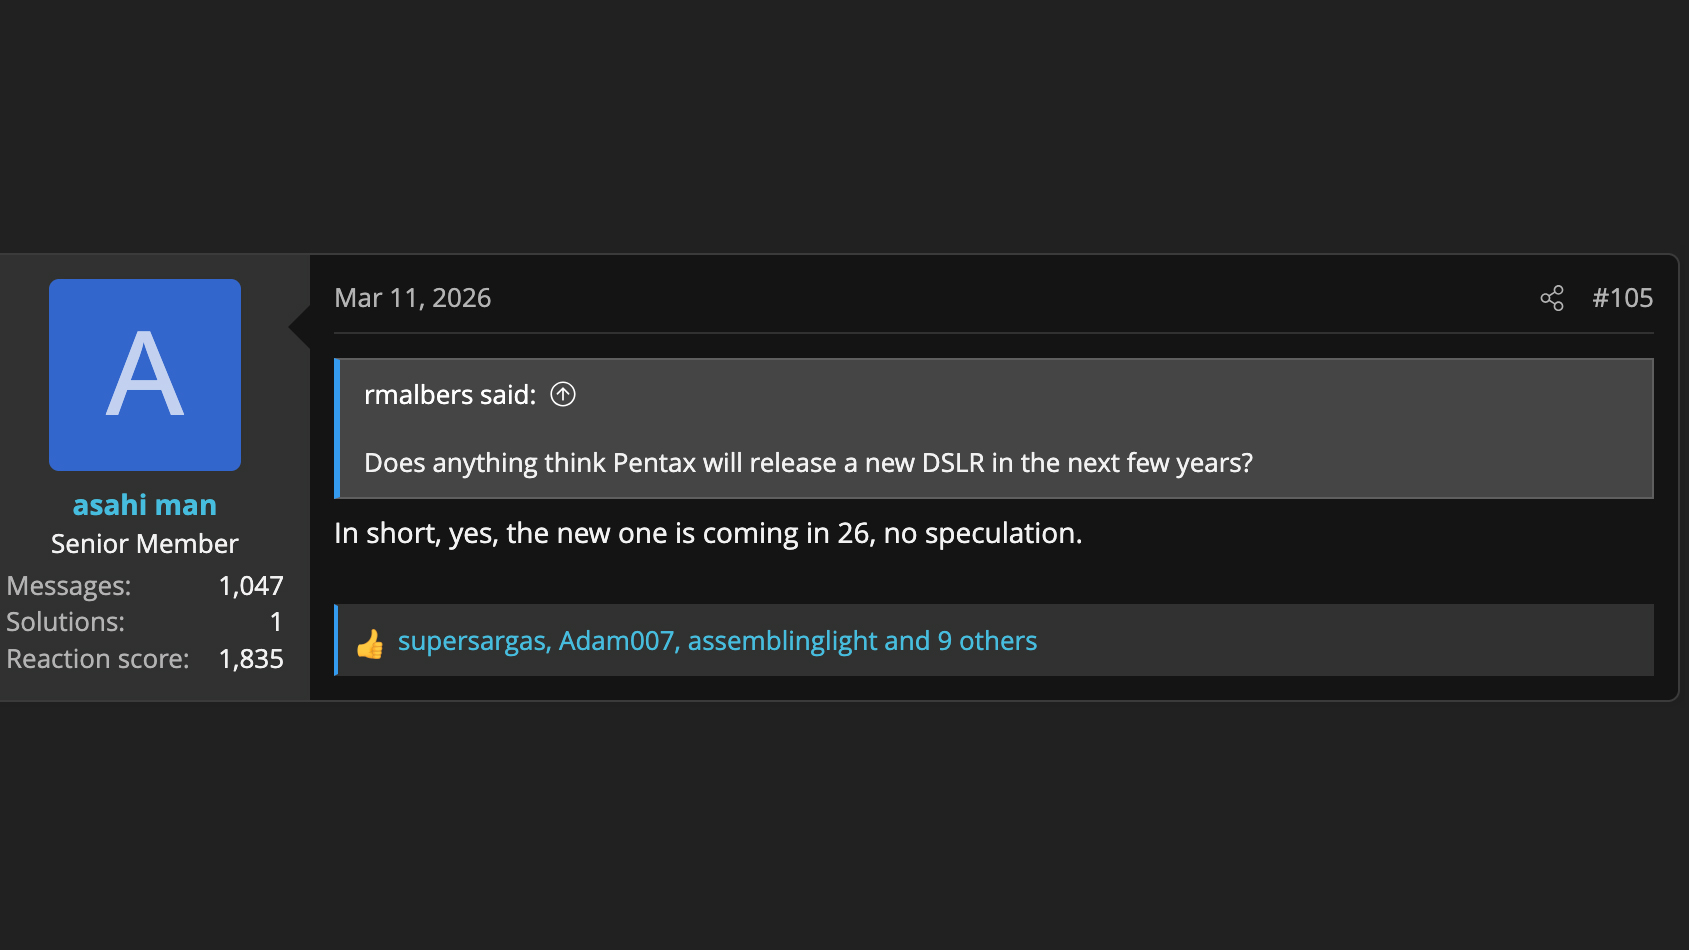Click the Reaction score value 1,835
This screenshot has width=1689, height=950.
(x=251, y=658)
